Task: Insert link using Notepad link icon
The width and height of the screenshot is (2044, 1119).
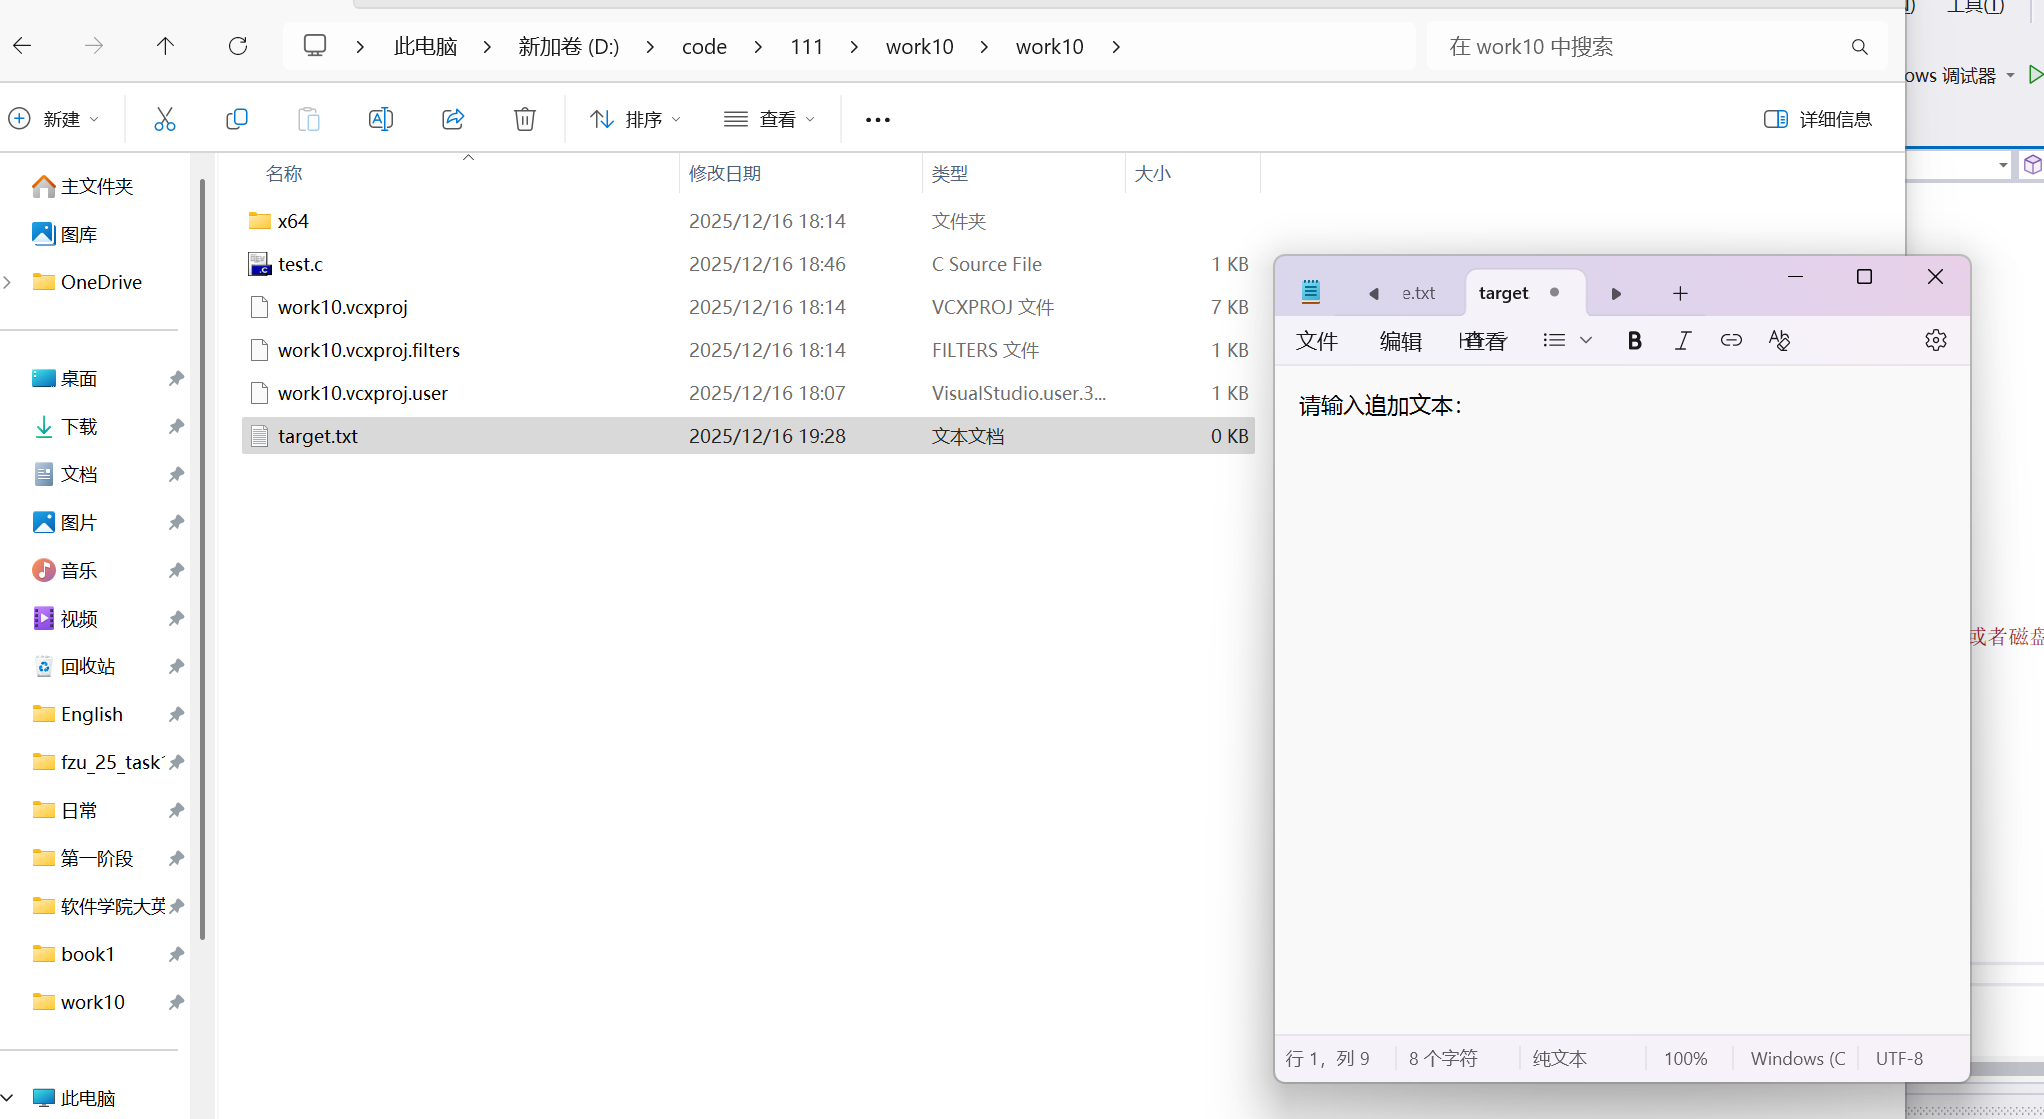Action: tap(1731, 341)
